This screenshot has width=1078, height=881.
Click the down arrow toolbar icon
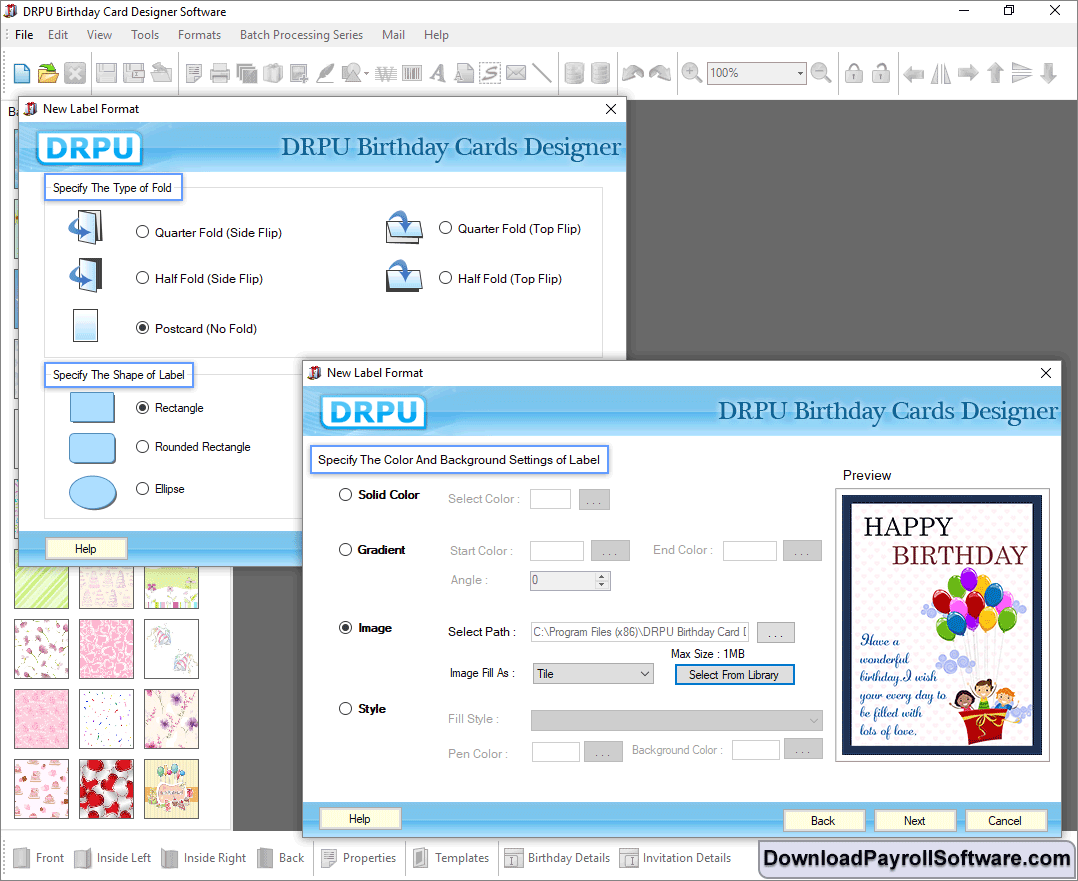click(x=1048, y=73)
